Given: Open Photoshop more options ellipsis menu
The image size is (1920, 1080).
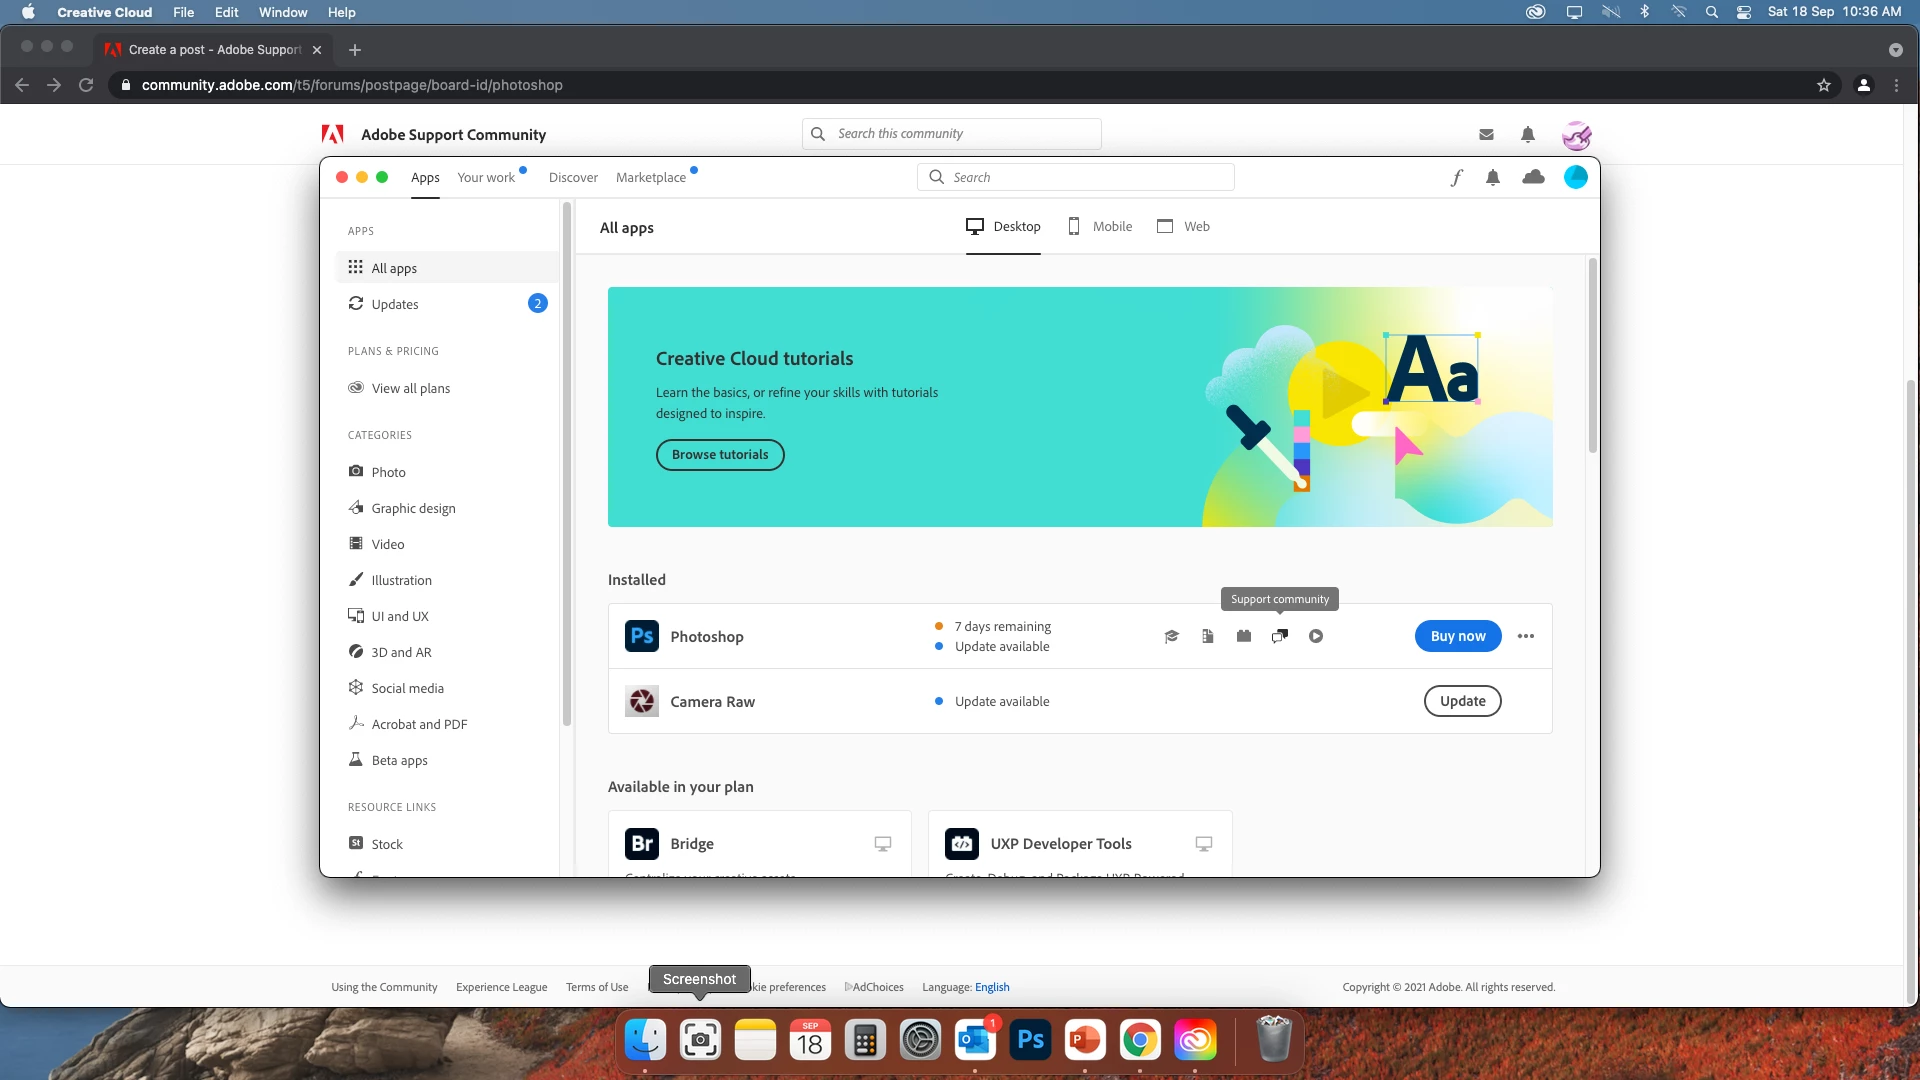Looking at the screenshot, I should tap(1525, 636).
